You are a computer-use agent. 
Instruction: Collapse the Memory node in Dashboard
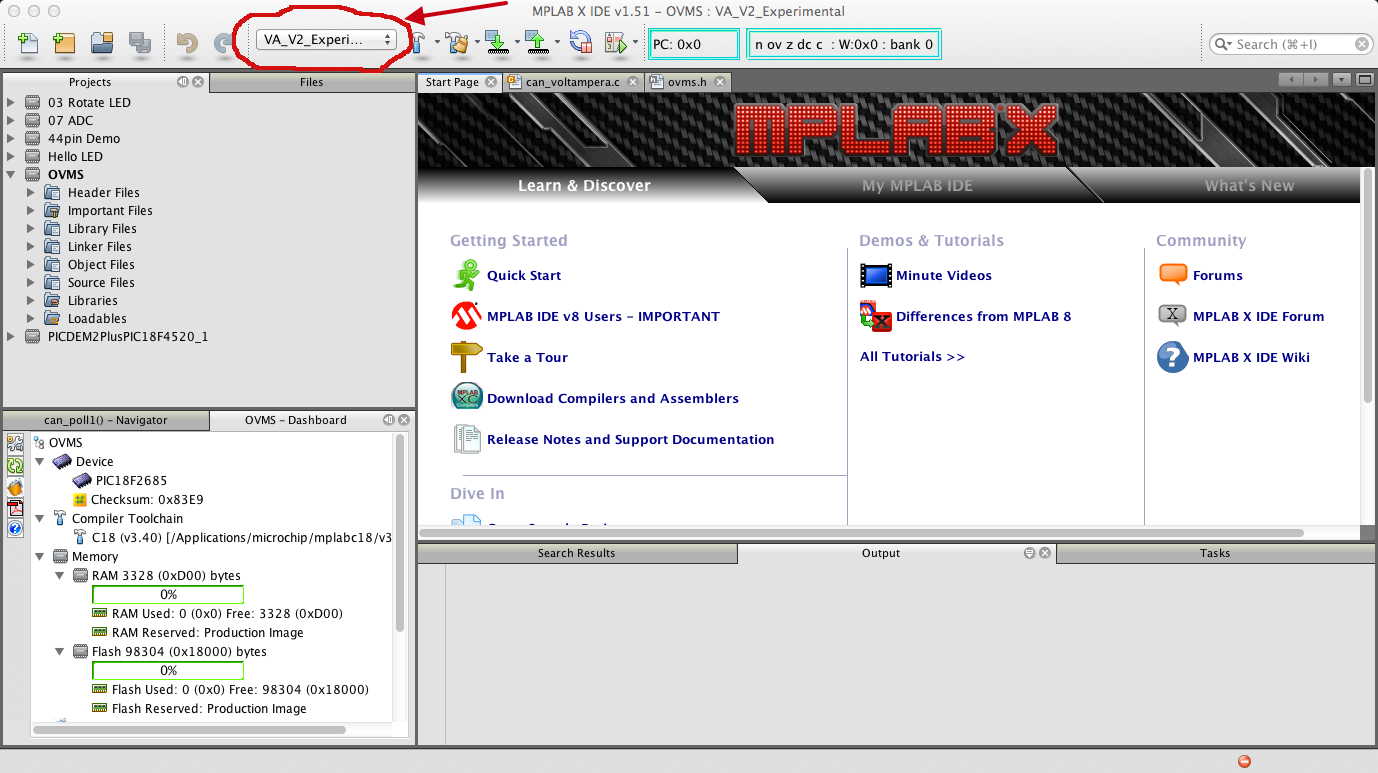tap(40, 557)
